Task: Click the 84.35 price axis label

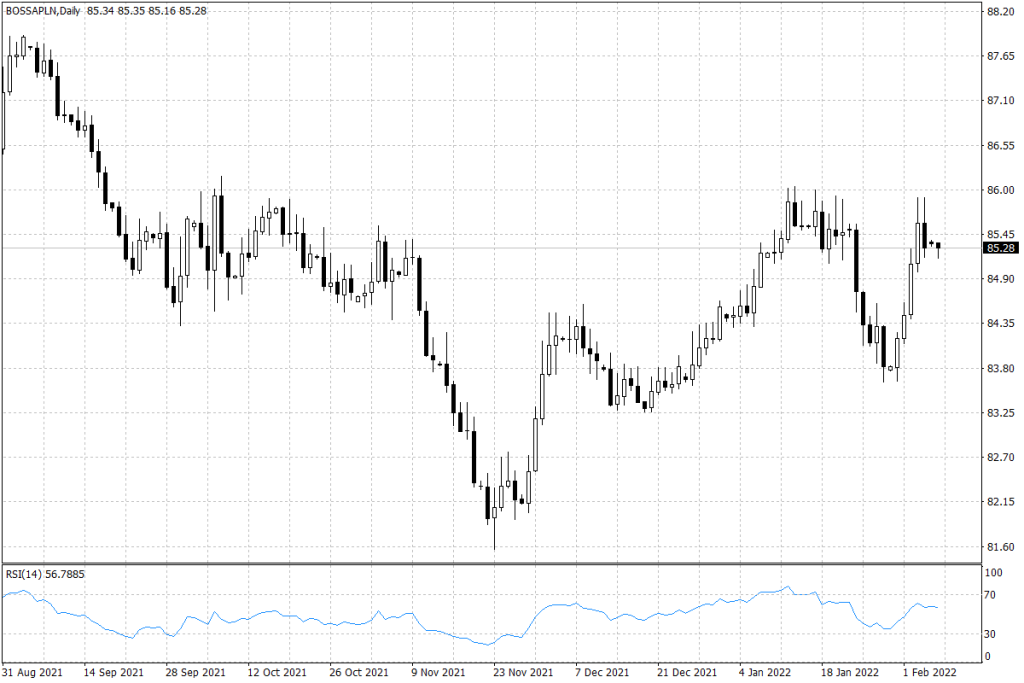Action: 1000,323
